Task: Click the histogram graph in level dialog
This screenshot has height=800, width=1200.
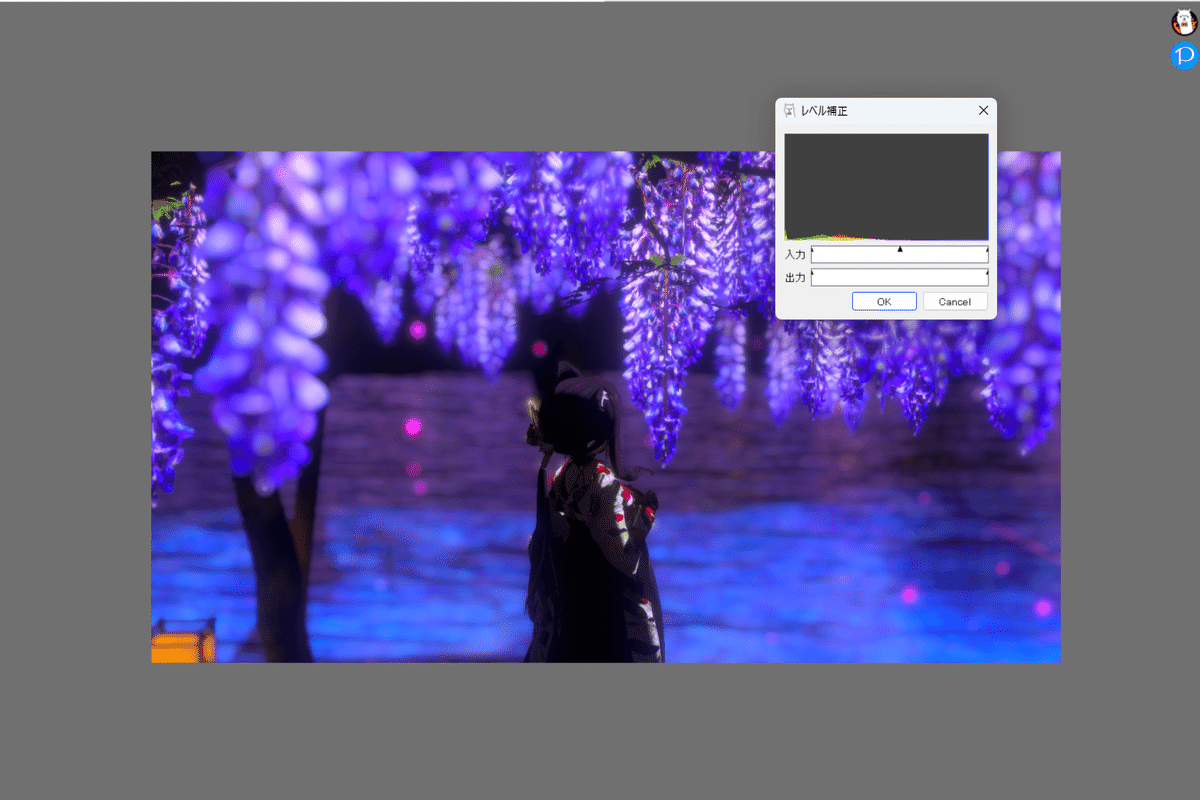Action: 886,187
